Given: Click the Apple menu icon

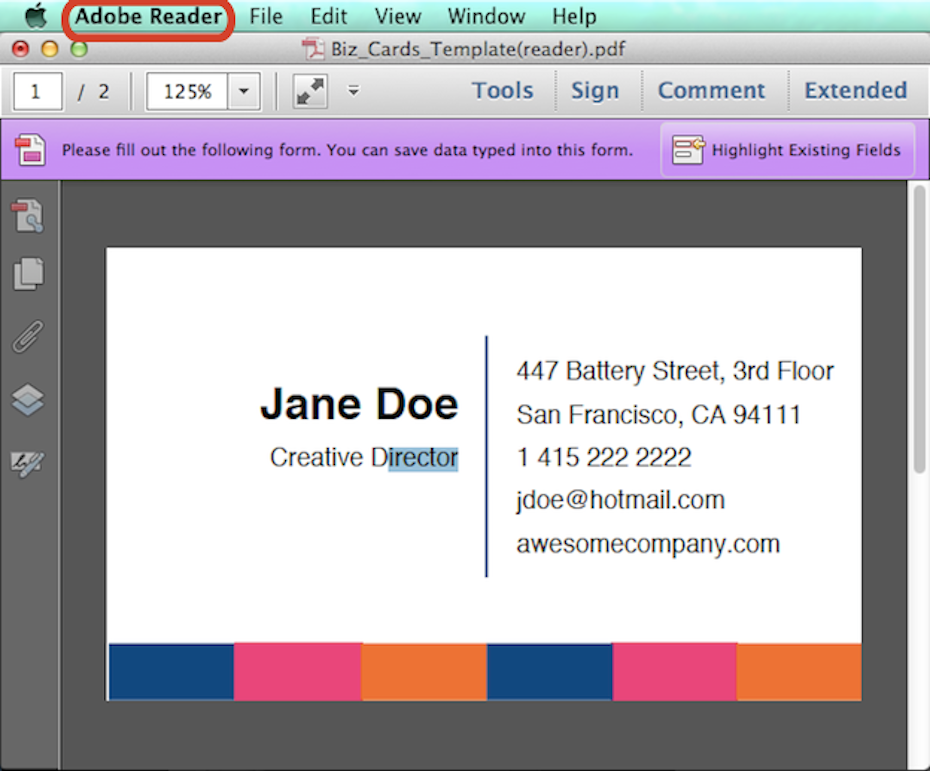Looking at the screenshot, I should 36,16.
